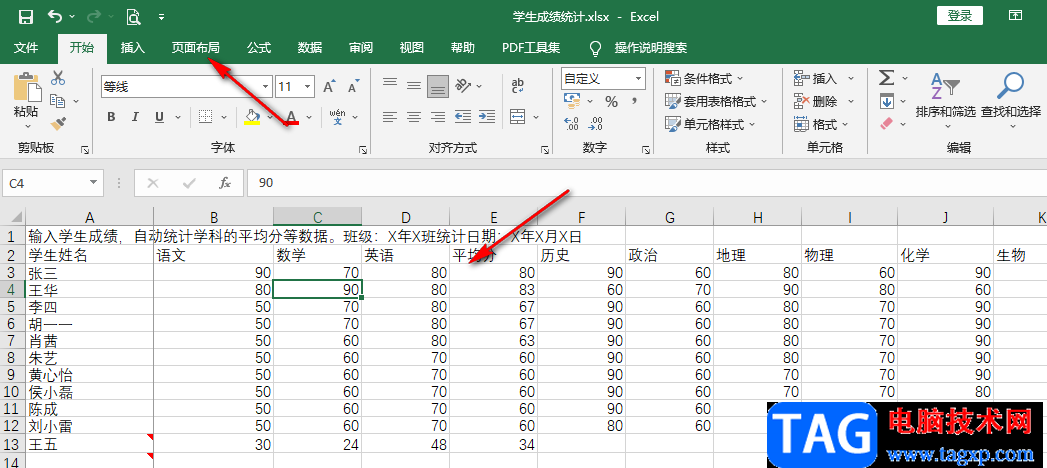Click the Wrap Text icon
1047x468 pixels.
(517, 85)
